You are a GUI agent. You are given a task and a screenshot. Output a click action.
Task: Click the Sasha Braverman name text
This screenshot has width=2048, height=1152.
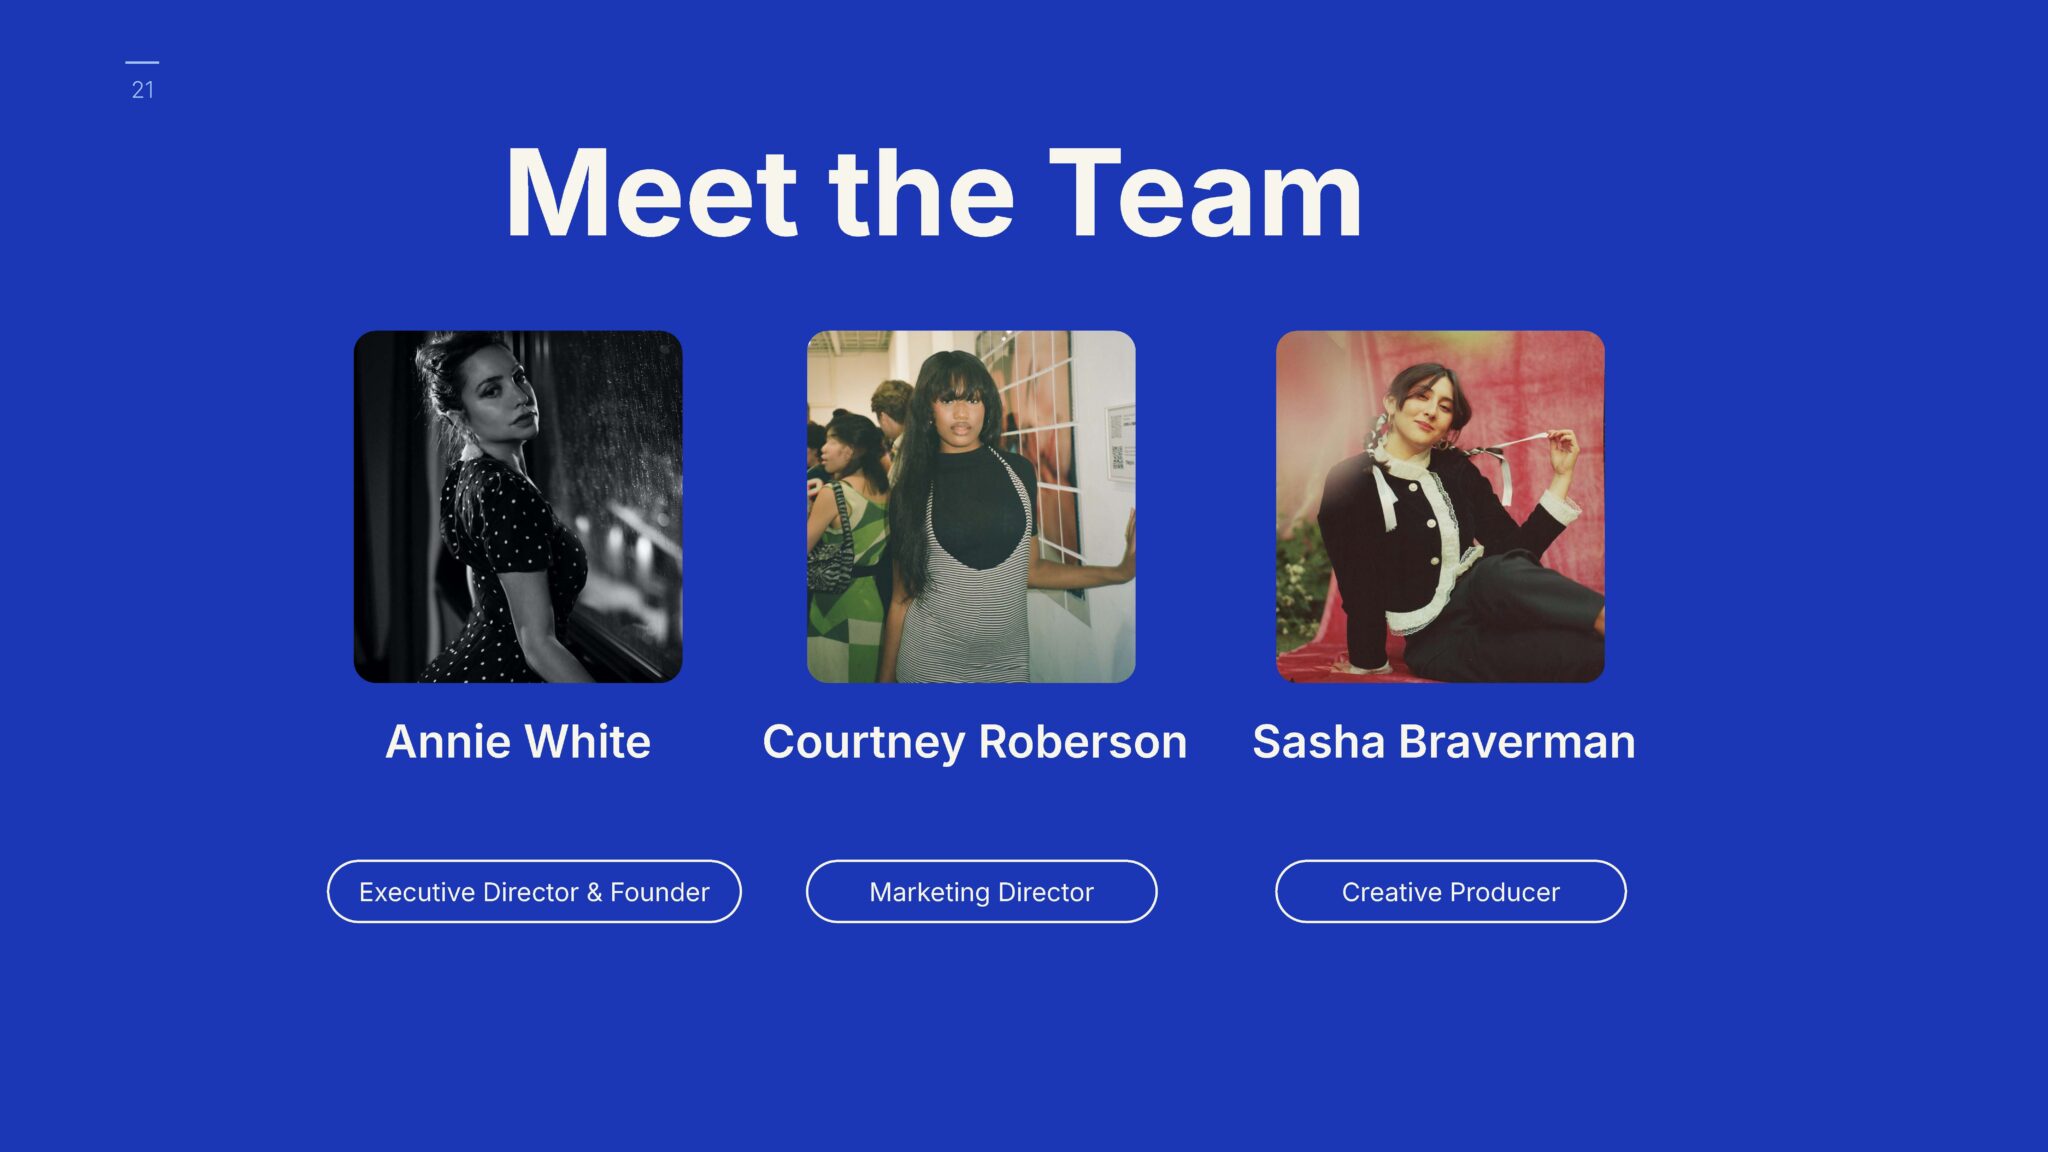pos(1443,742)
